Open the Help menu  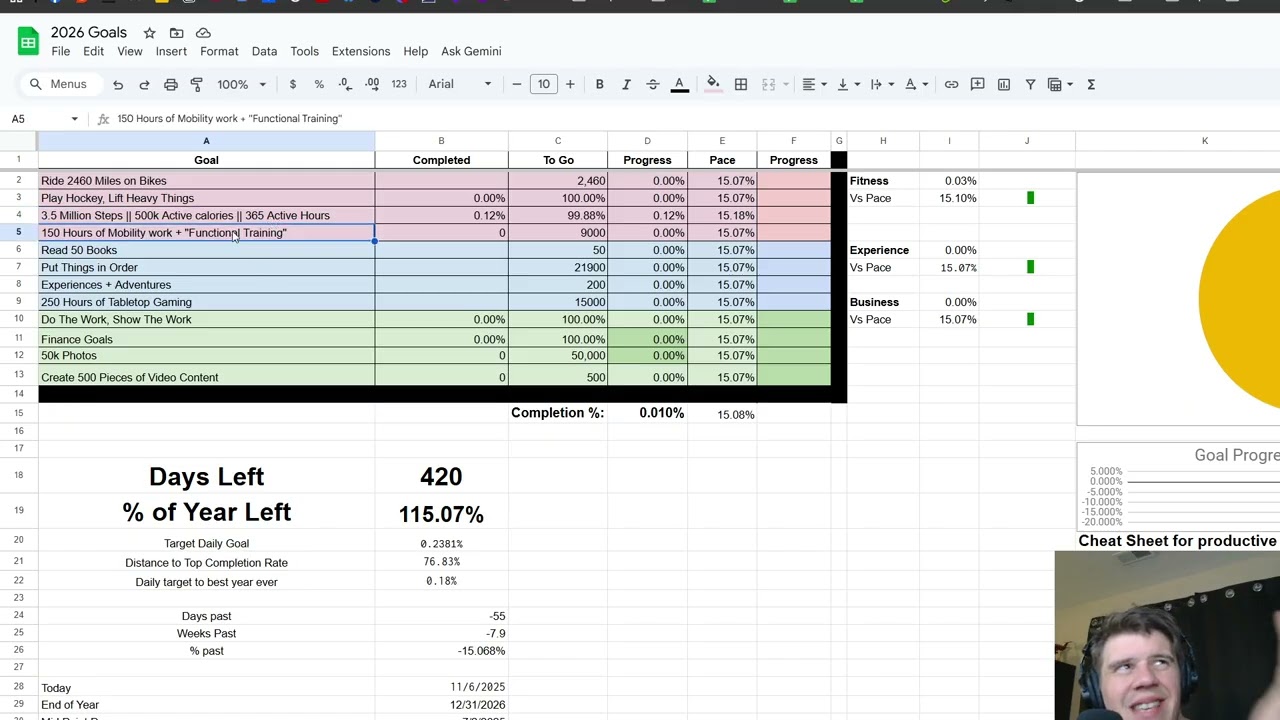pyautogui.click(x=415, y=51)
